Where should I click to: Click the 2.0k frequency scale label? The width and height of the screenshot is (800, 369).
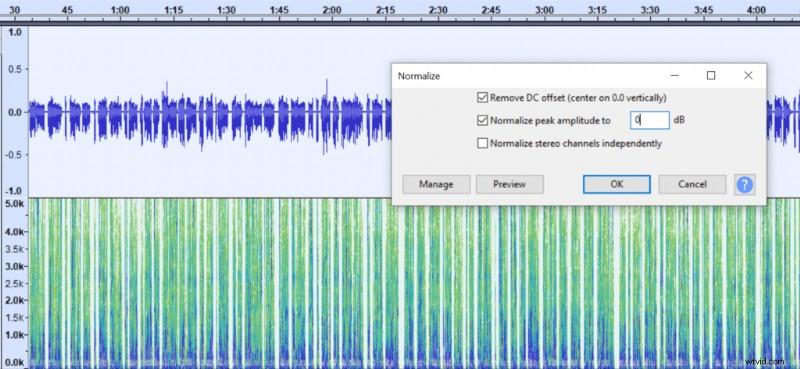[x=14, y=301]
